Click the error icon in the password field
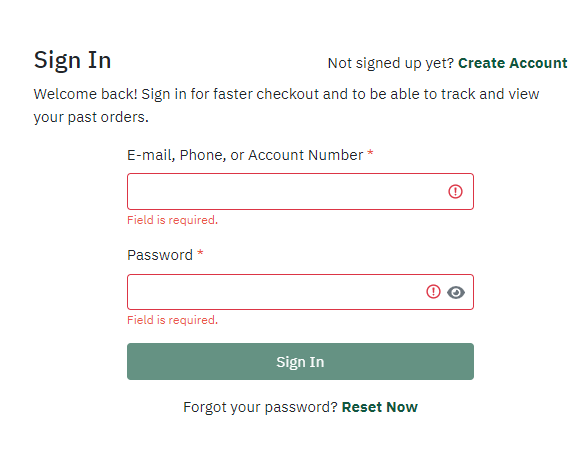The image size is (588, 467). point(433,291)
